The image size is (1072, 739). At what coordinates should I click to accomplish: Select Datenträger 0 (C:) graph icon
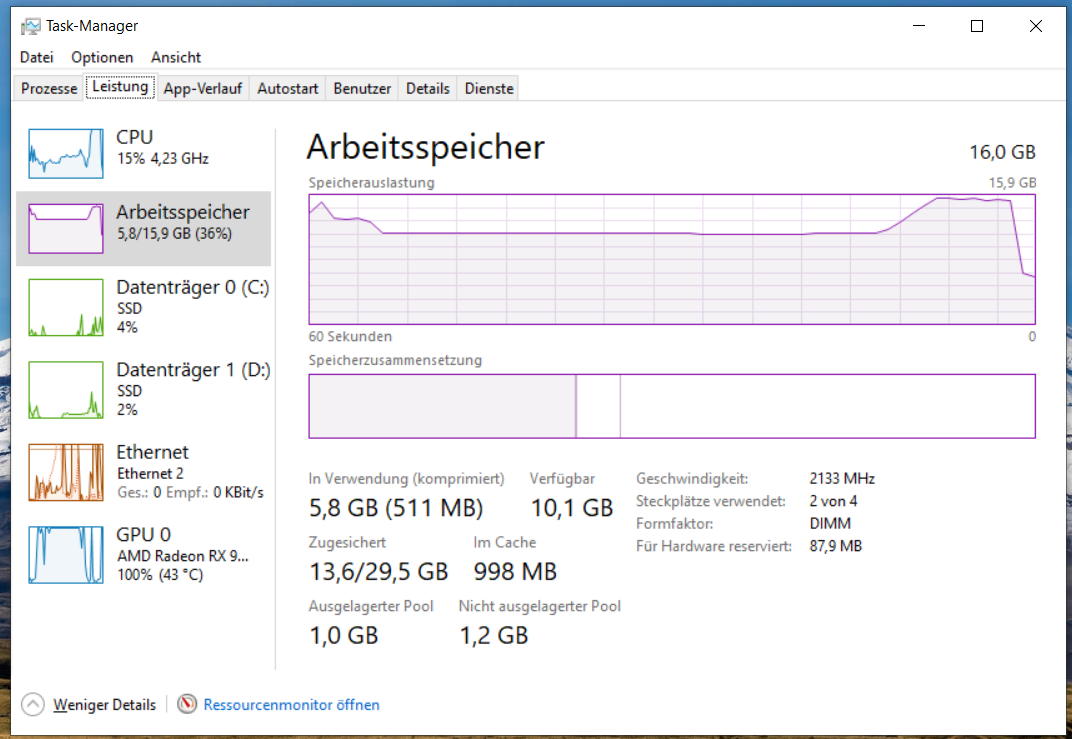(66, 308)
